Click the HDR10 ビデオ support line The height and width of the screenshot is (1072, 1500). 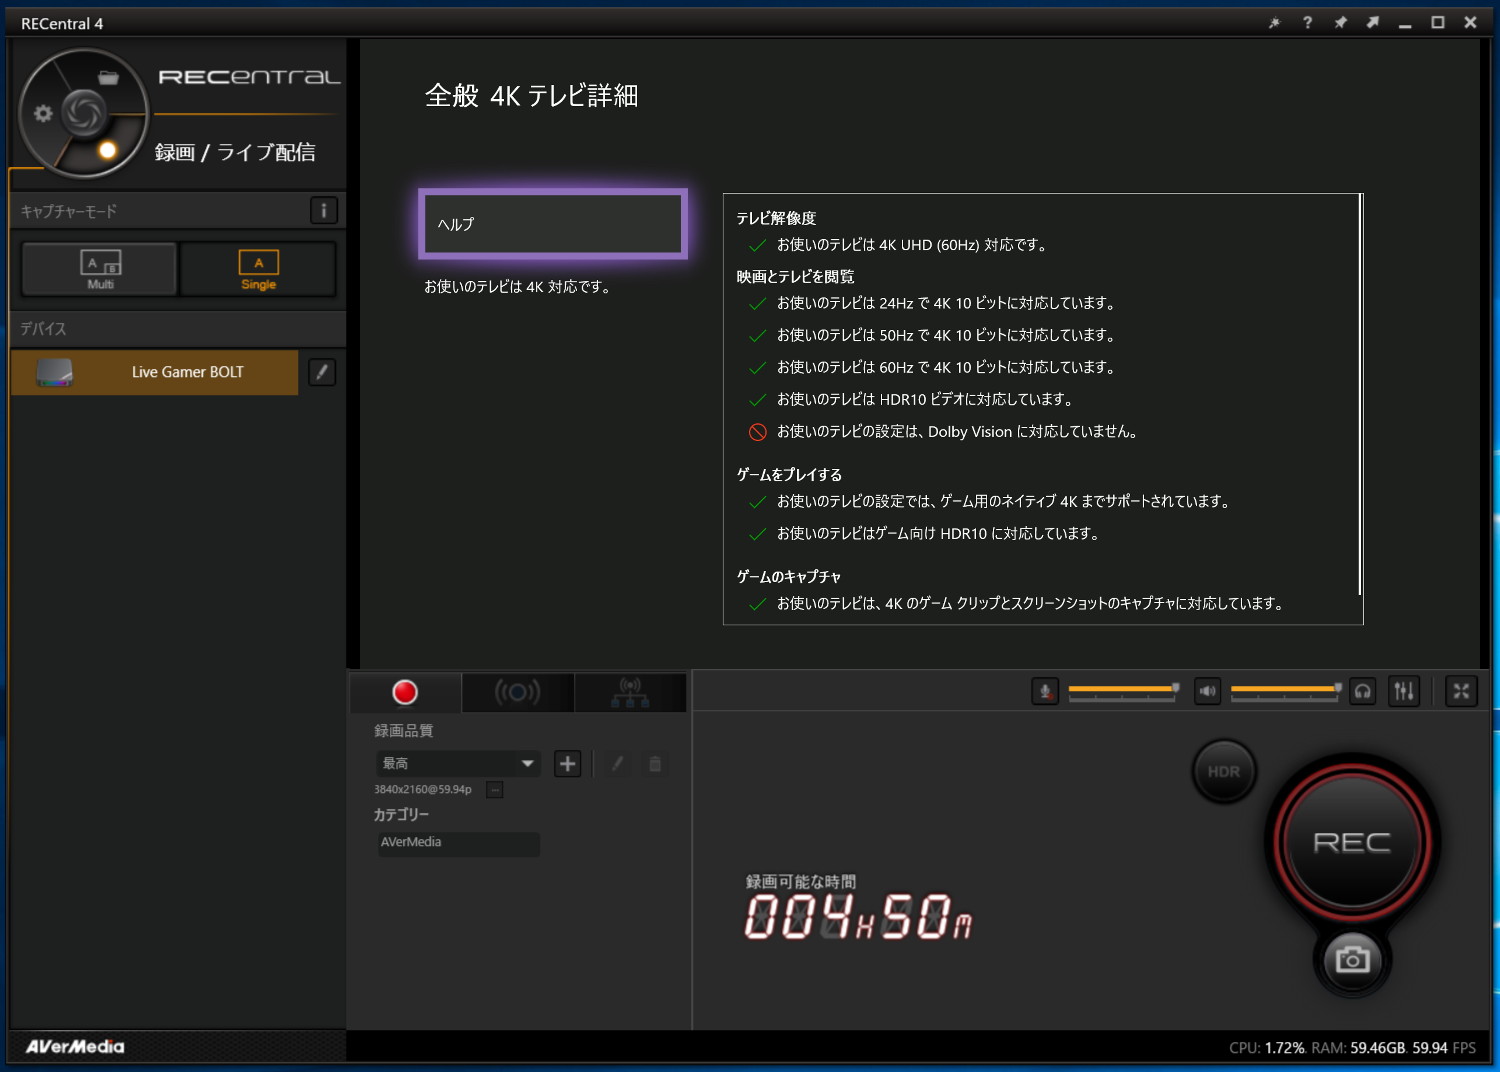point(924,399)
